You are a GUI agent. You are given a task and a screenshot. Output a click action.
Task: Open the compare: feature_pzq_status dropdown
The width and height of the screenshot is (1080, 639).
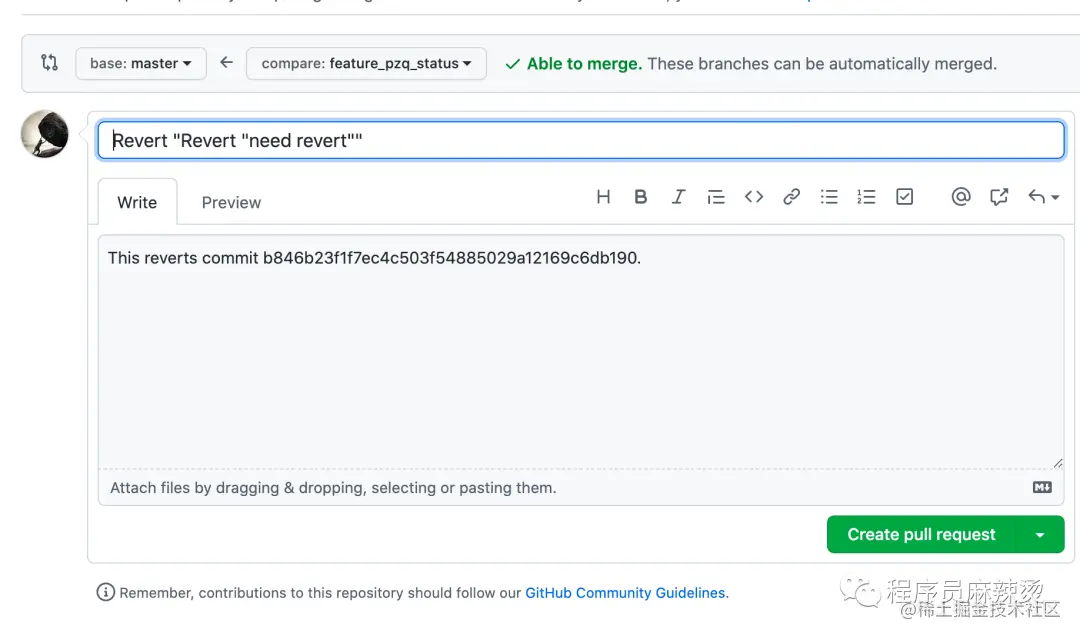click(366, 63)
